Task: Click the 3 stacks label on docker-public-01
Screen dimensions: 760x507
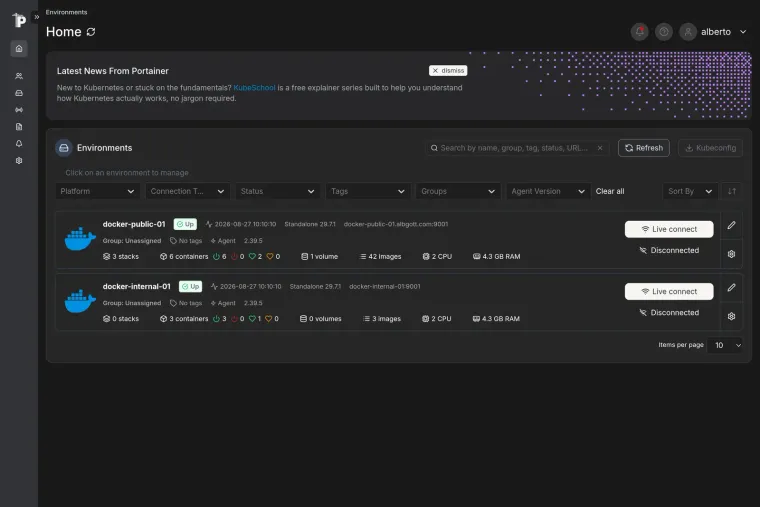Action: coord(121,257)
